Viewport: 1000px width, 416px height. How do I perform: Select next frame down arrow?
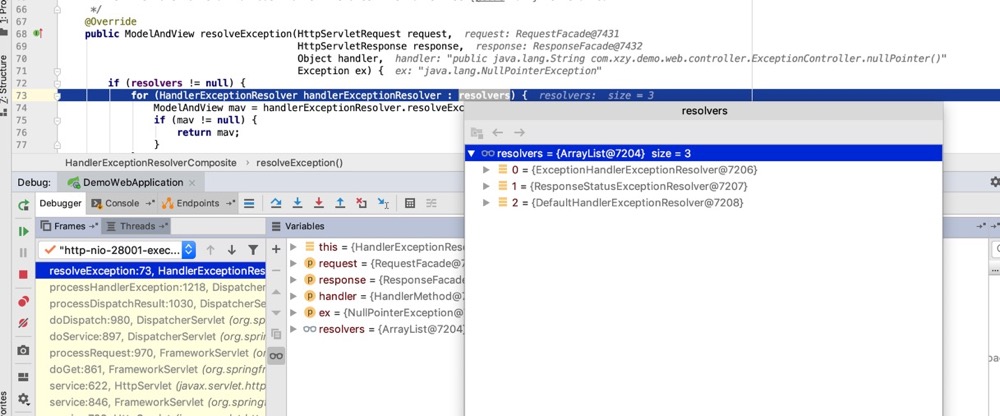[x=232, y=250]
